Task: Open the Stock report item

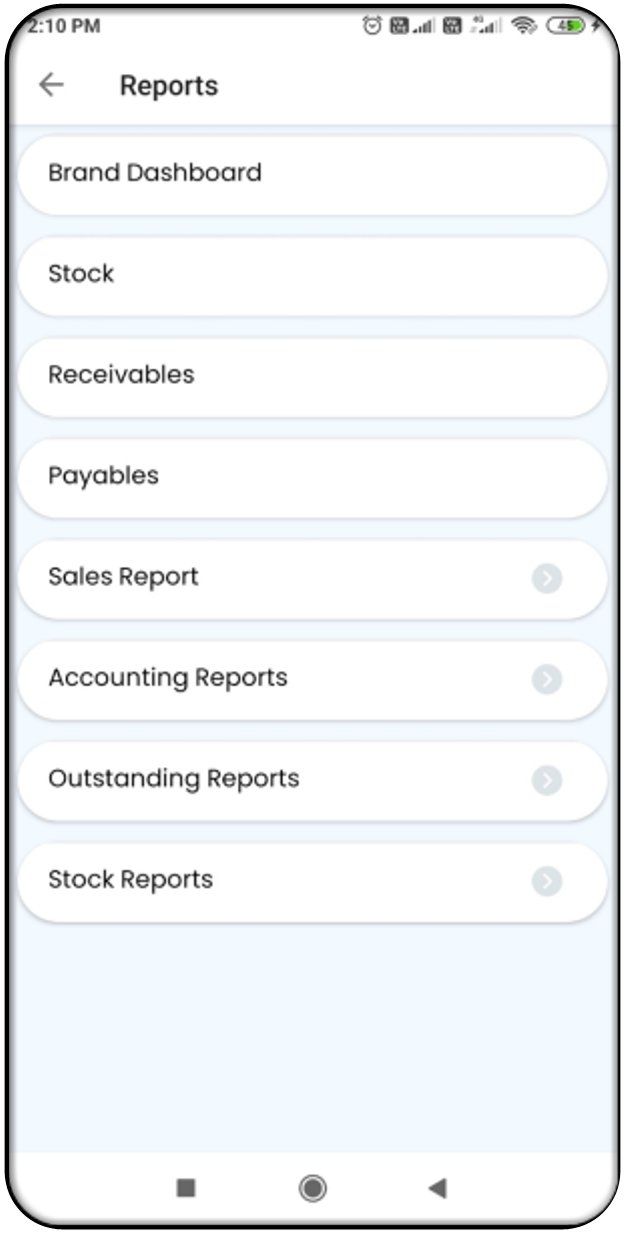Action: (x=81, y=274)
